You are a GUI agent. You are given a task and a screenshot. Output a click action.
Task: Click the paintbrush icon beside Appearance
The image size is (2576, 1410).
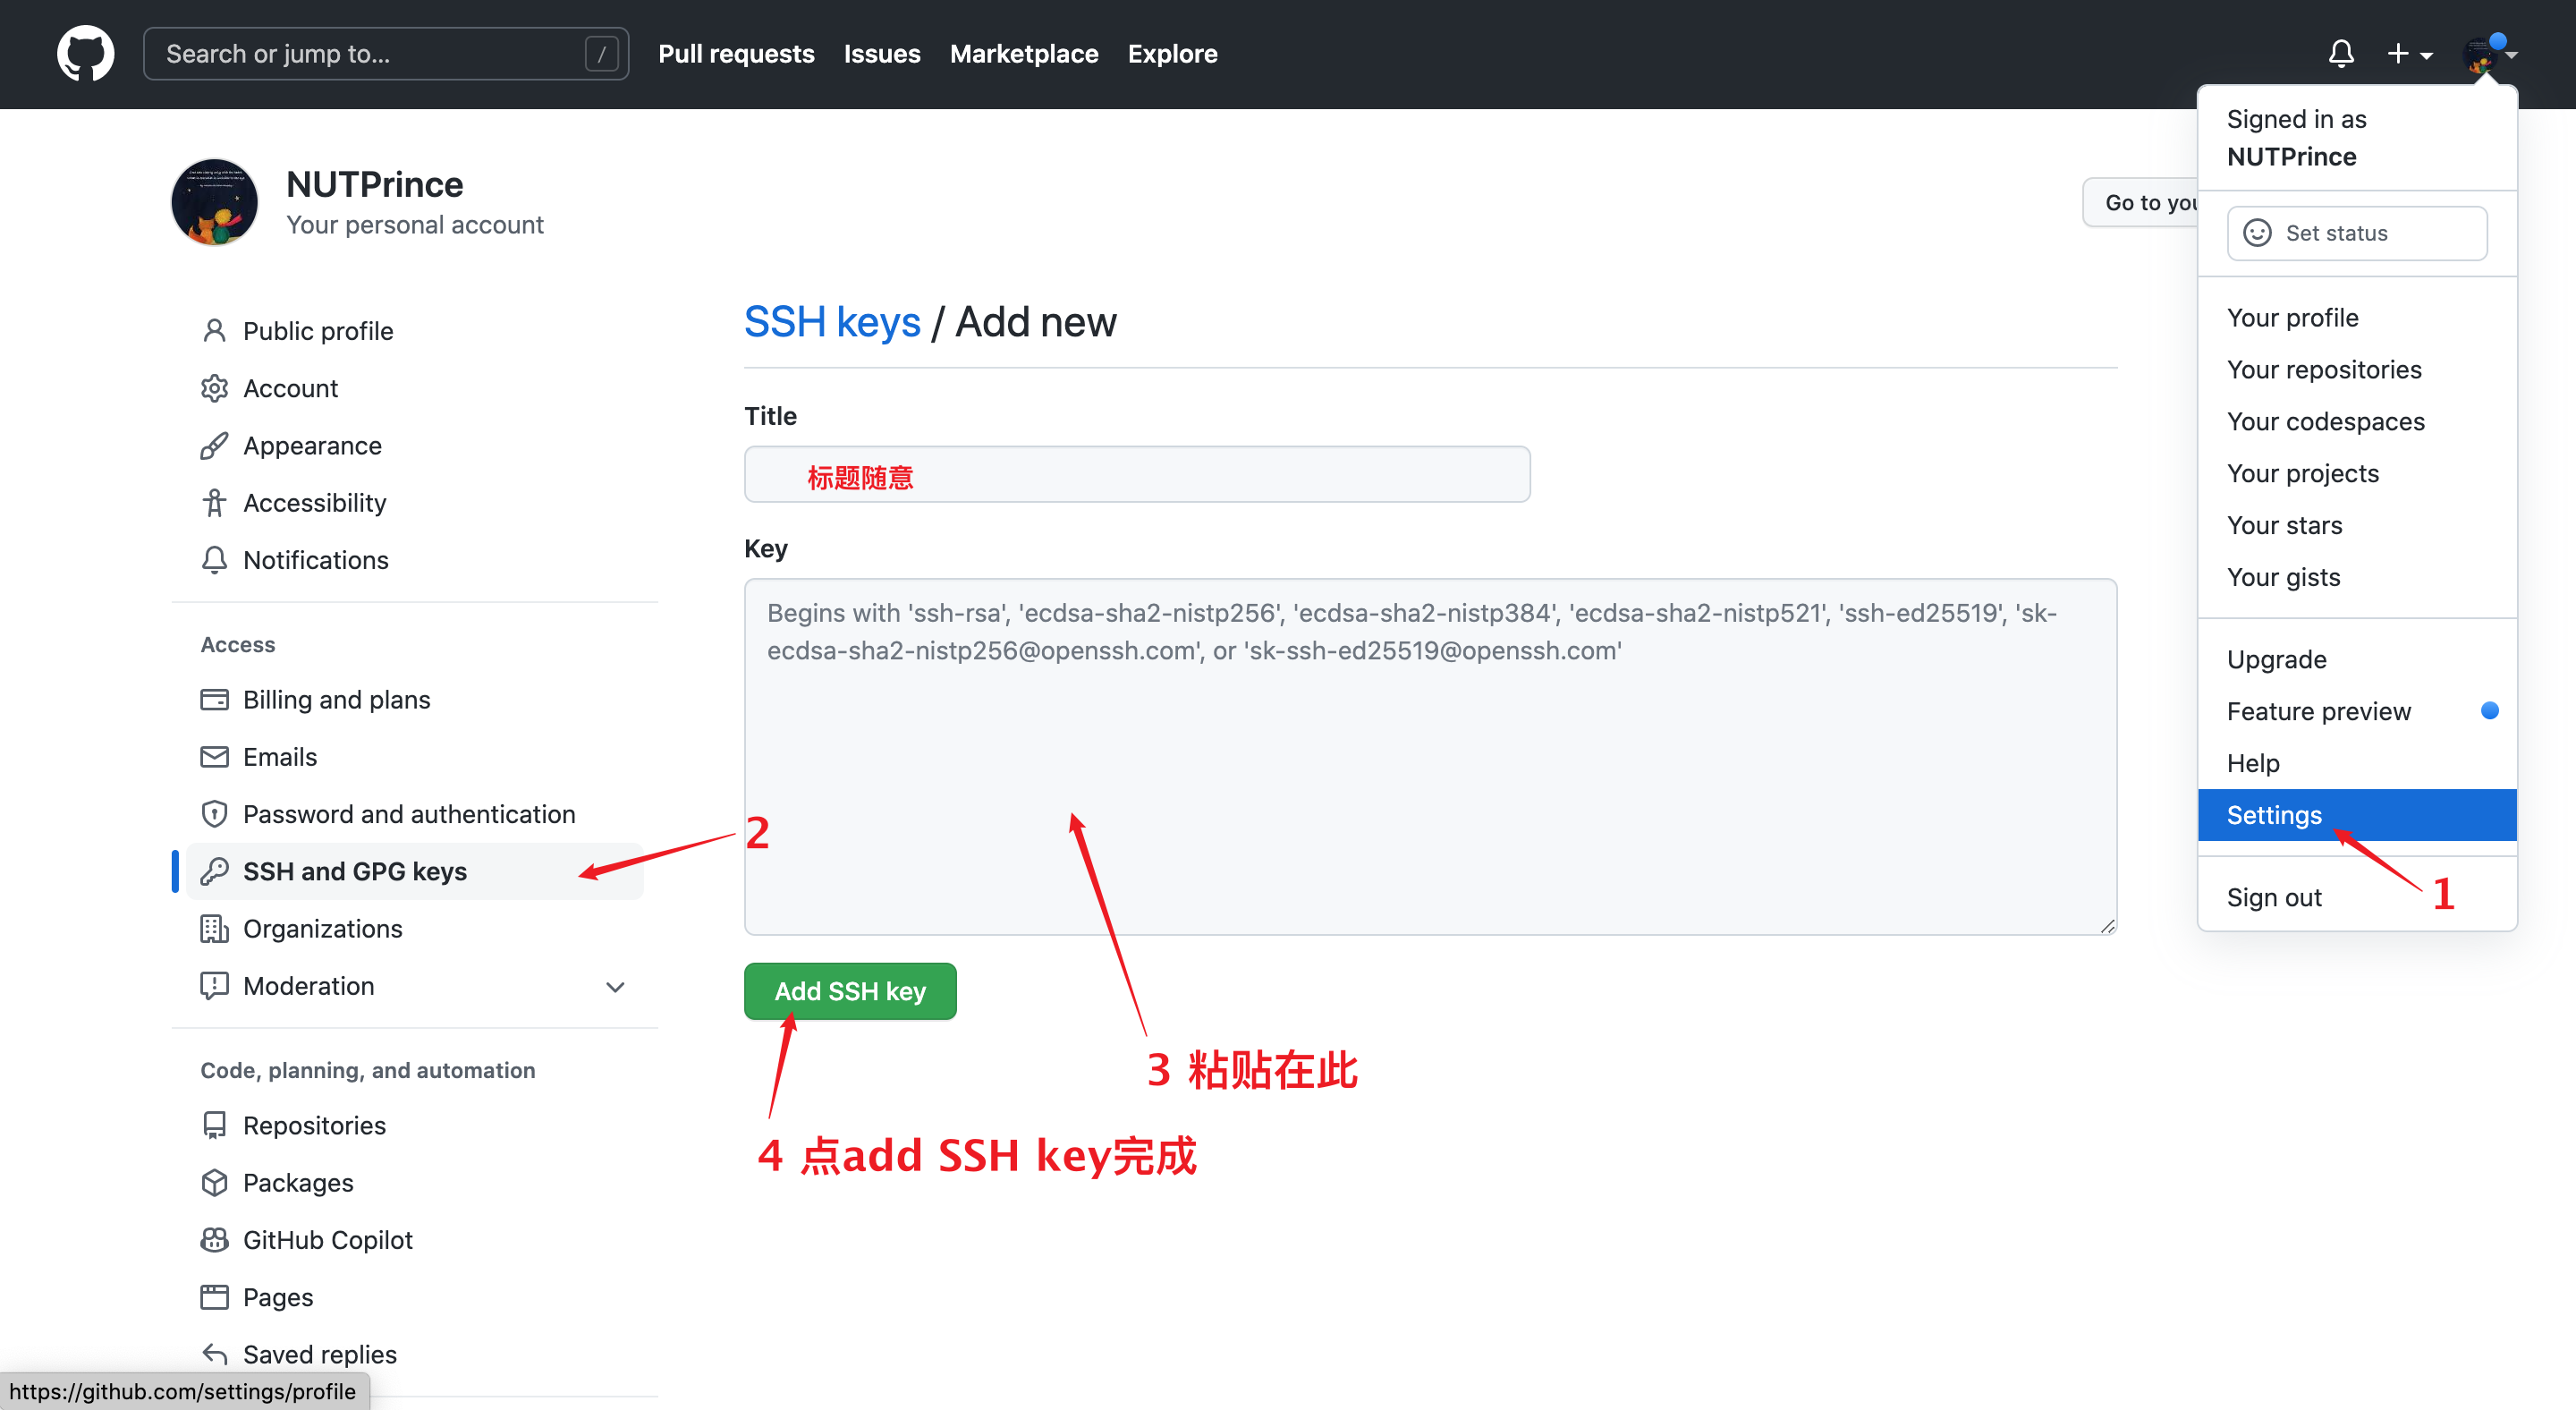click(214, 445)
